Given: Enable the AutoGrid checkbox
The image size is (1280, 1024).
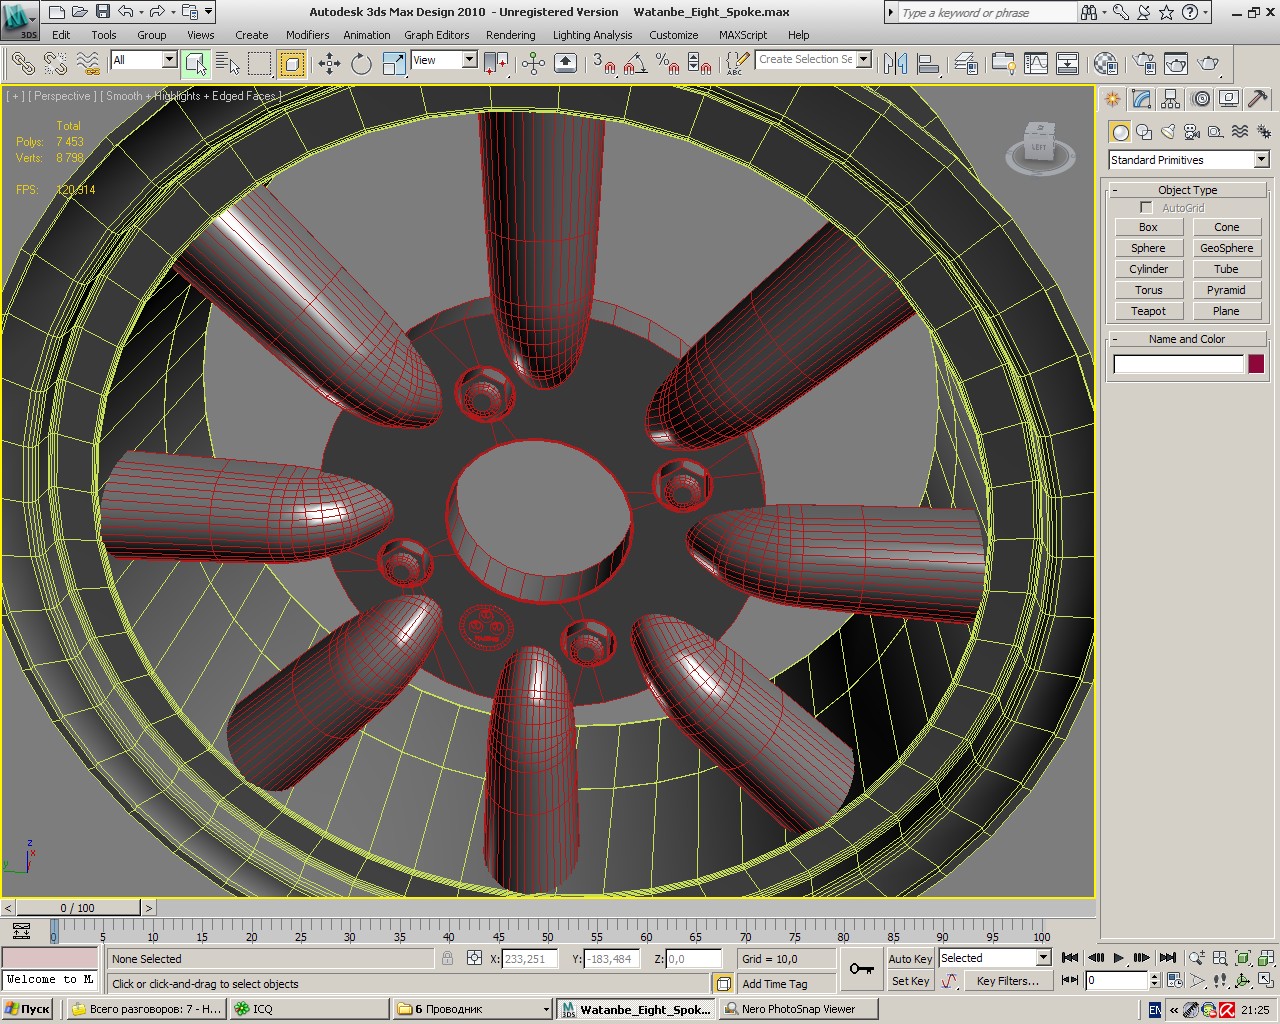Looking at the screenshot, I should point(1146,208).
